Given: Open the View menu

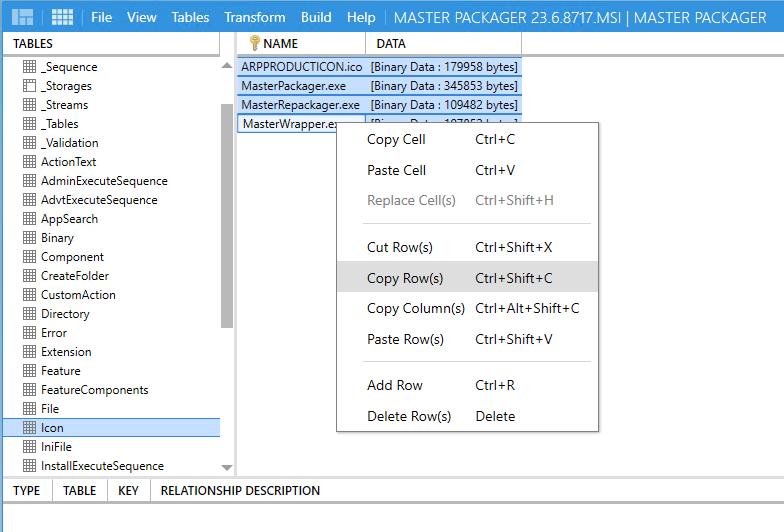Looking at the screenshot, I should 142,18.
